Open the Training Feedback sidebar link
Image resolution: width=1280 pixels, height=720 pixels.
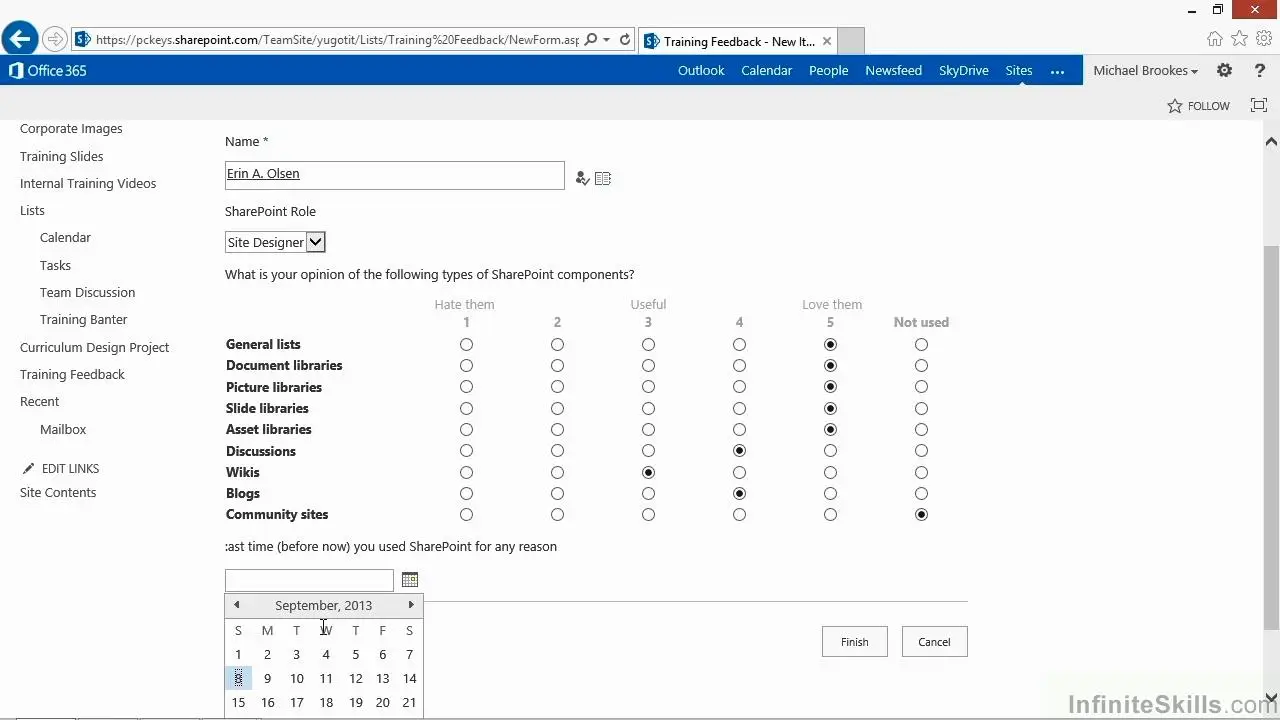point(72,374)
